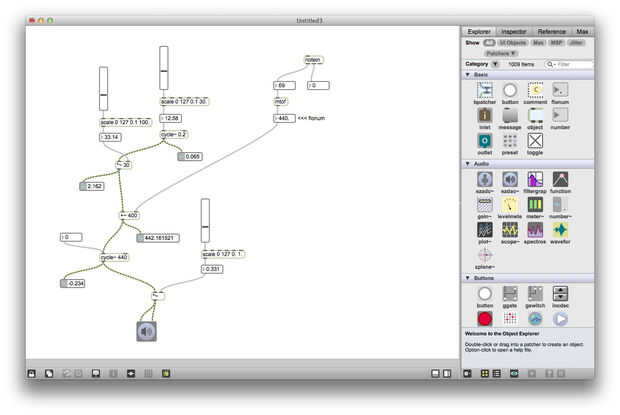Click the cycle~ 440 object box
Screen dimensions: 620x415
coord(114,258)
